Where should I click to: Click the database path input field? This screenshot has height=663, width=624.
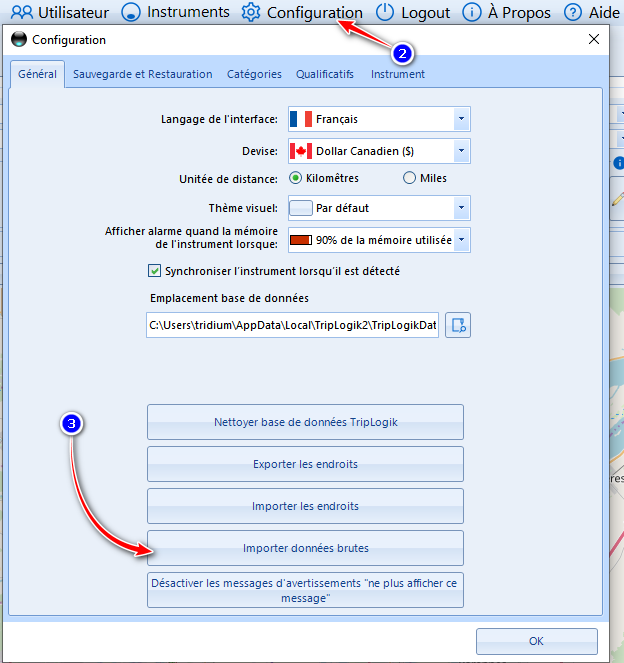coord(293,325)
